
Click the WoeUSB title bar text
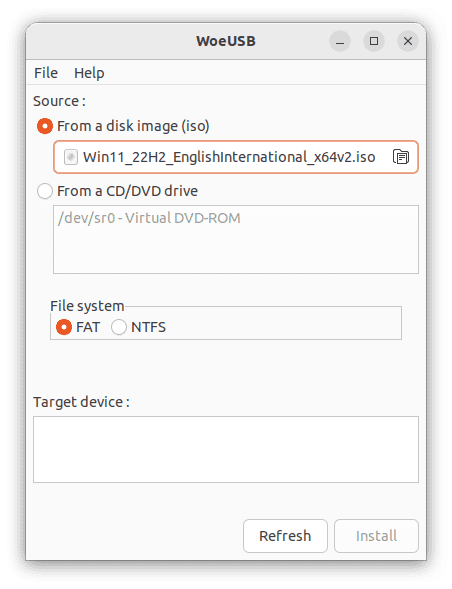226,41
